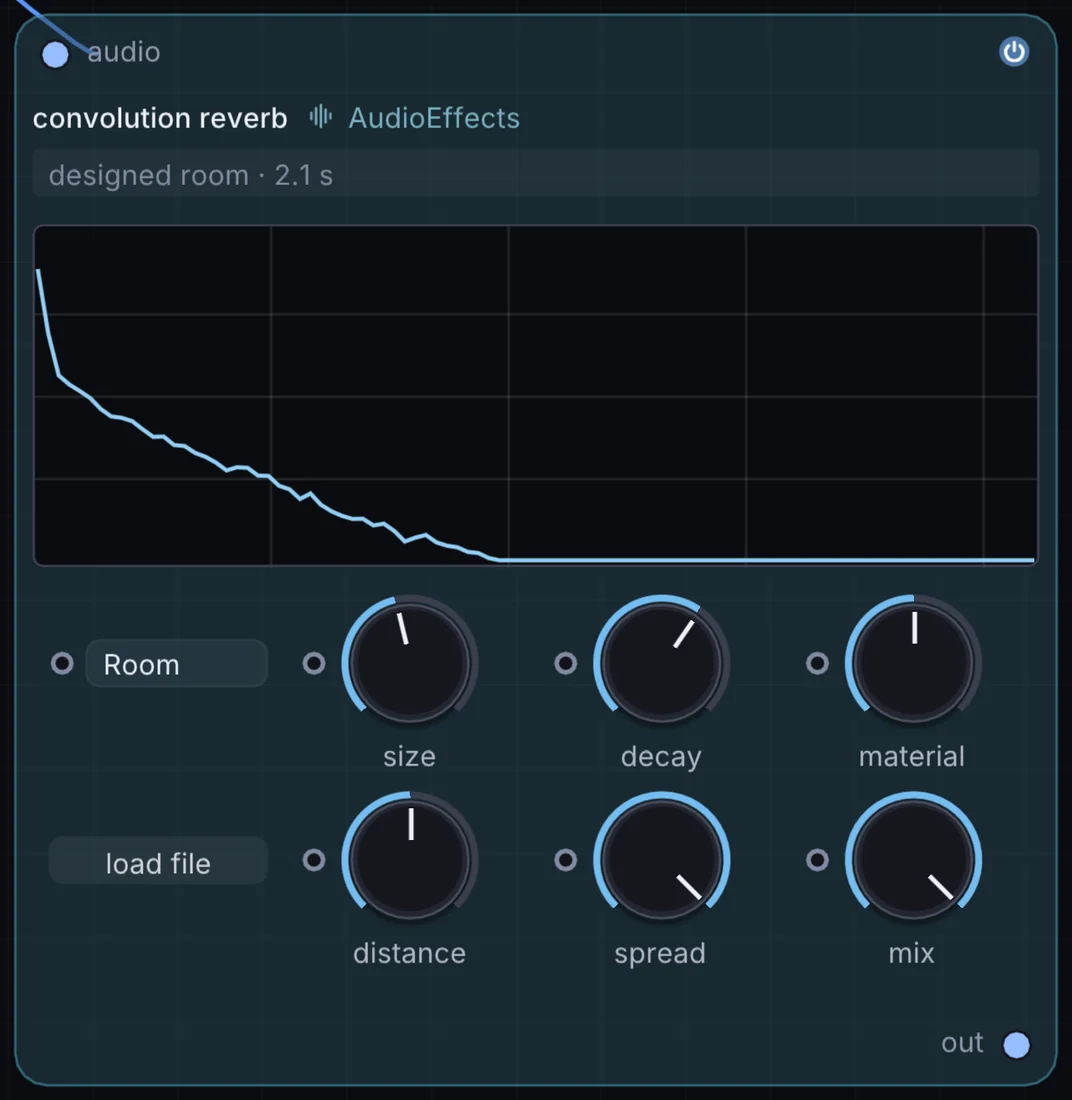Image resolution: width=1072 pixels, height=1100 pixels.
Task: Click the 'material' knob label
Action: coord(912,757)
